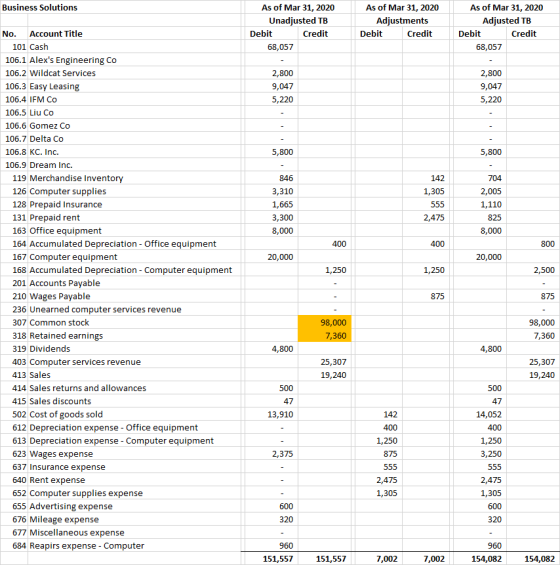Select the 'Business Solutions' title cell
Image resolution: width=560 pixels, height=565 pixels.
40,8
